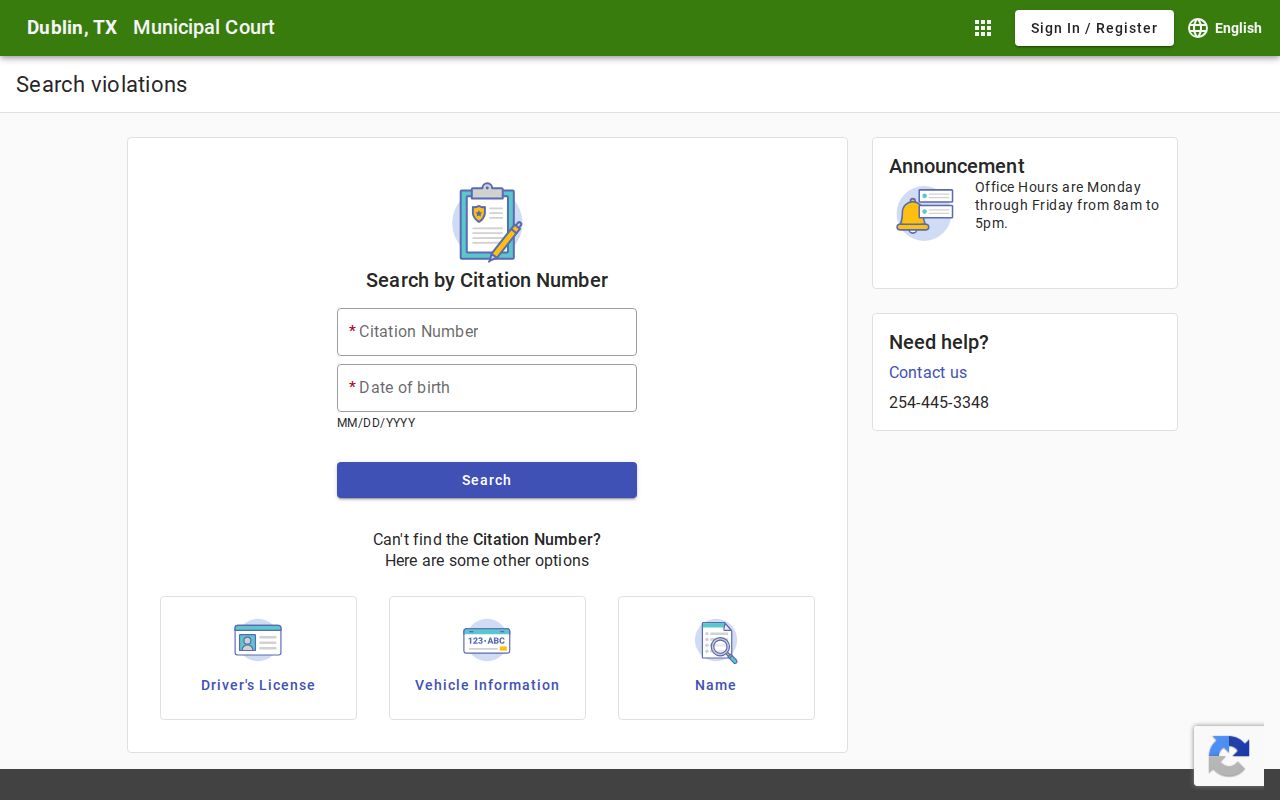The width and height of the screenshot is (1280, 800).
Task: Click the Vehicle Information license plate icon
Action: coord(487,640)
